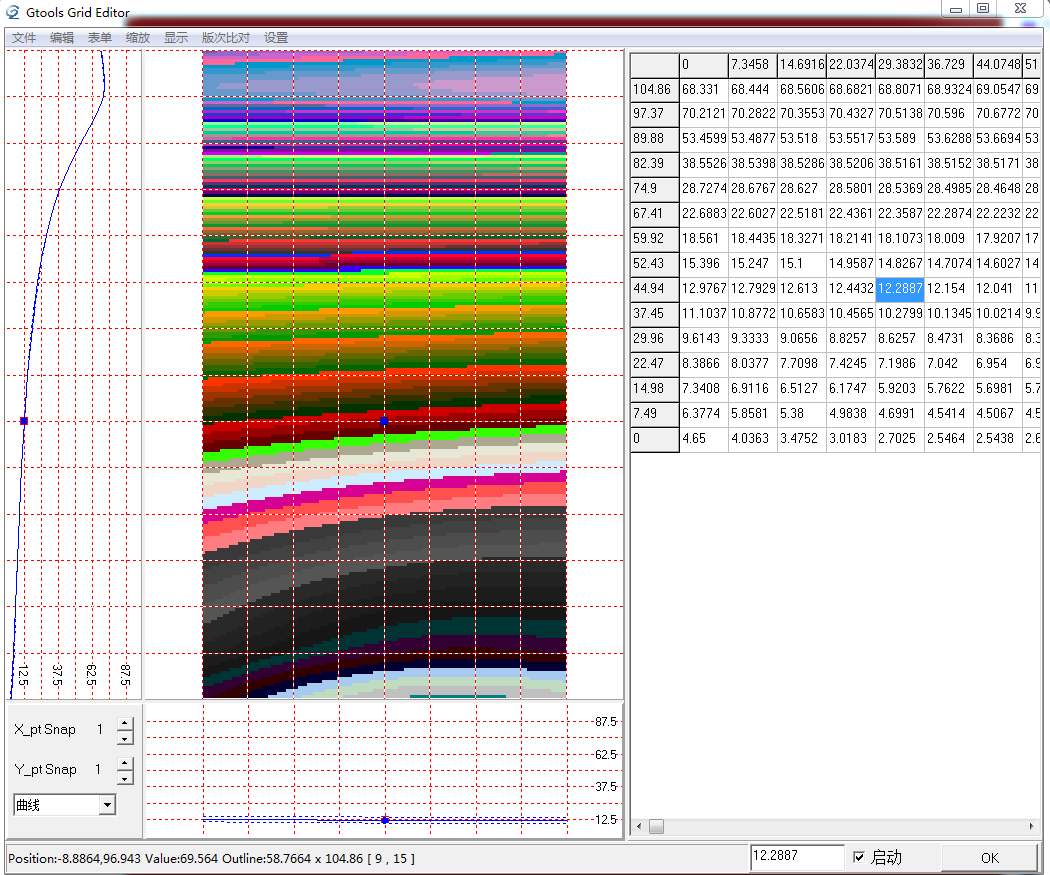Increase X_pt Snap with up arrow
The width and height of the screenshot is (1050, 875).
tap(125, 724)
